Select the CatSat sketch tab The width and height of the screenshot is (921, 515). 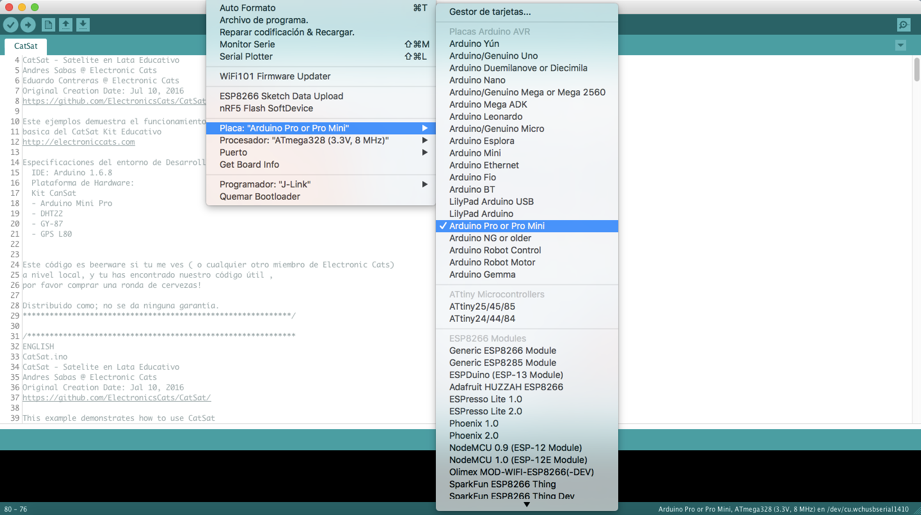click(25, 46)
